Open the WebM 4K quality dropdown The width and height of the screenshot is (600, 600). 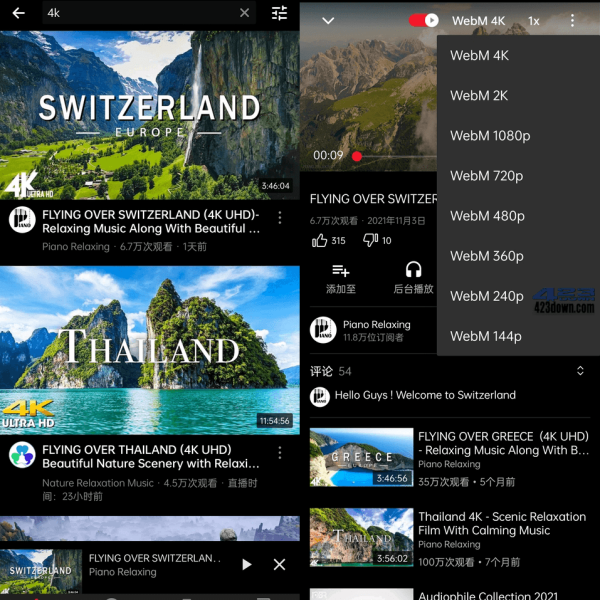(478, 21)
